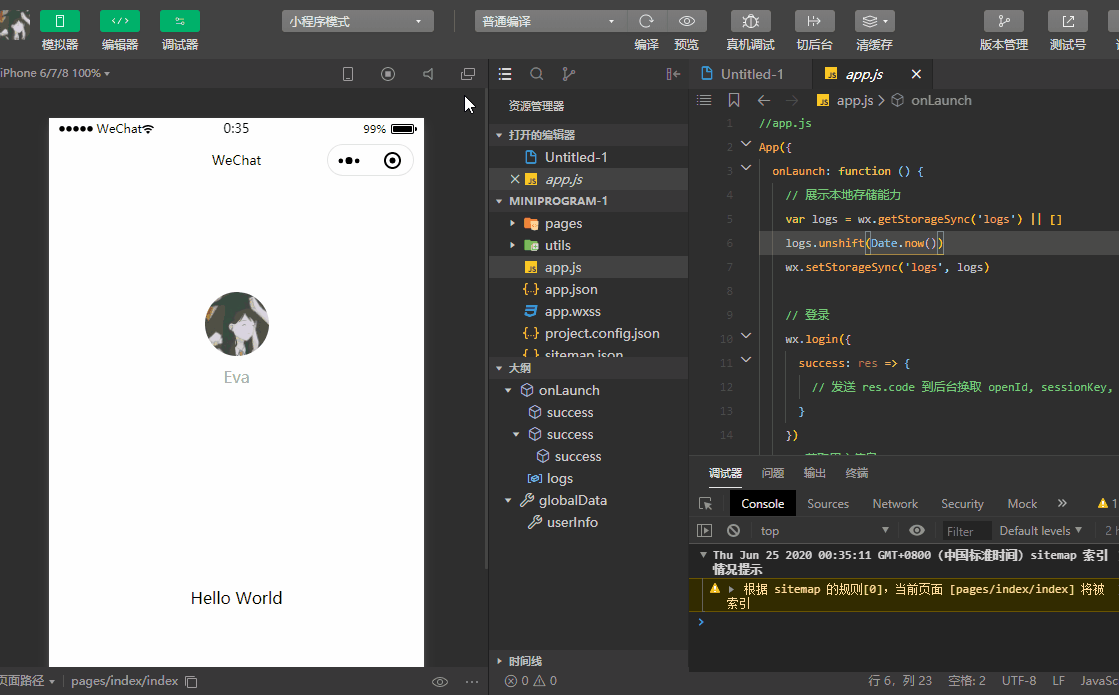Collapse the onLaunch outline node
Screen dimensions: 1119x695
508,390
